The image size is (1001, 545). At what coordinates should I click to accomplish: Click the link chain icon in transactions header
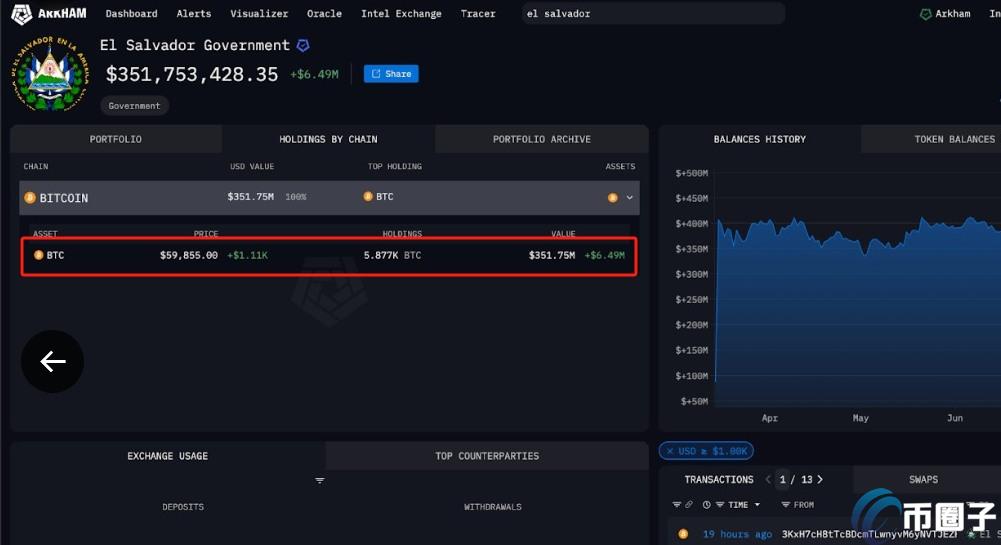[x=689, y=505]
